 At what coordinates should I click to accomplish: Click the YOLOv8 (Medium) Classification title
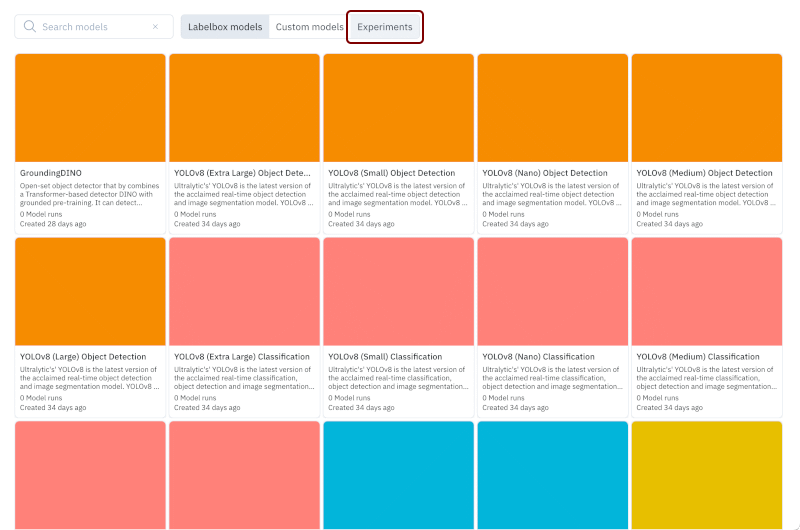point(697,357)
